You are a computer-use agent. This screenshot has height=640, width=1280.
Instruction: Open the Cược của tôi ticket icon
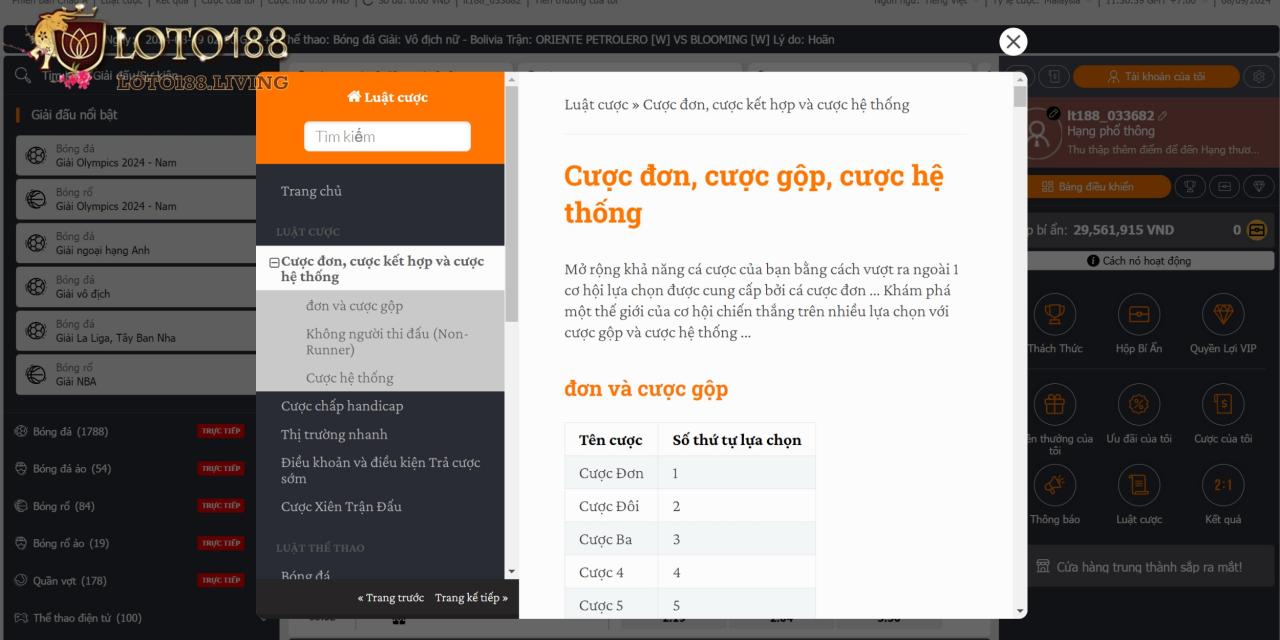click(1222, 405)
